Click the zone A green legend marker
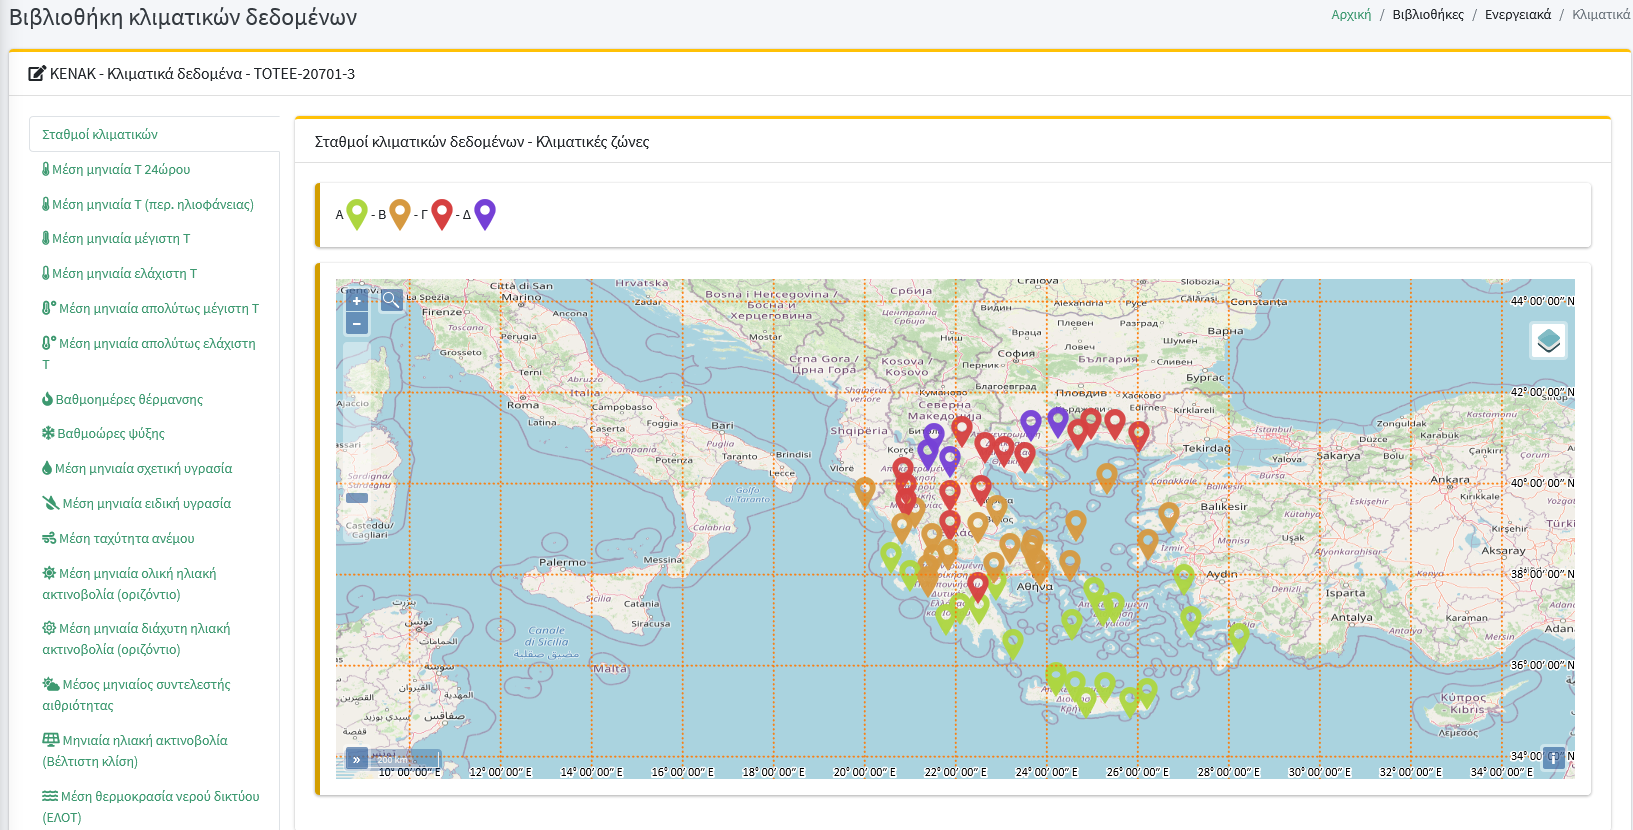 point(356,213)
